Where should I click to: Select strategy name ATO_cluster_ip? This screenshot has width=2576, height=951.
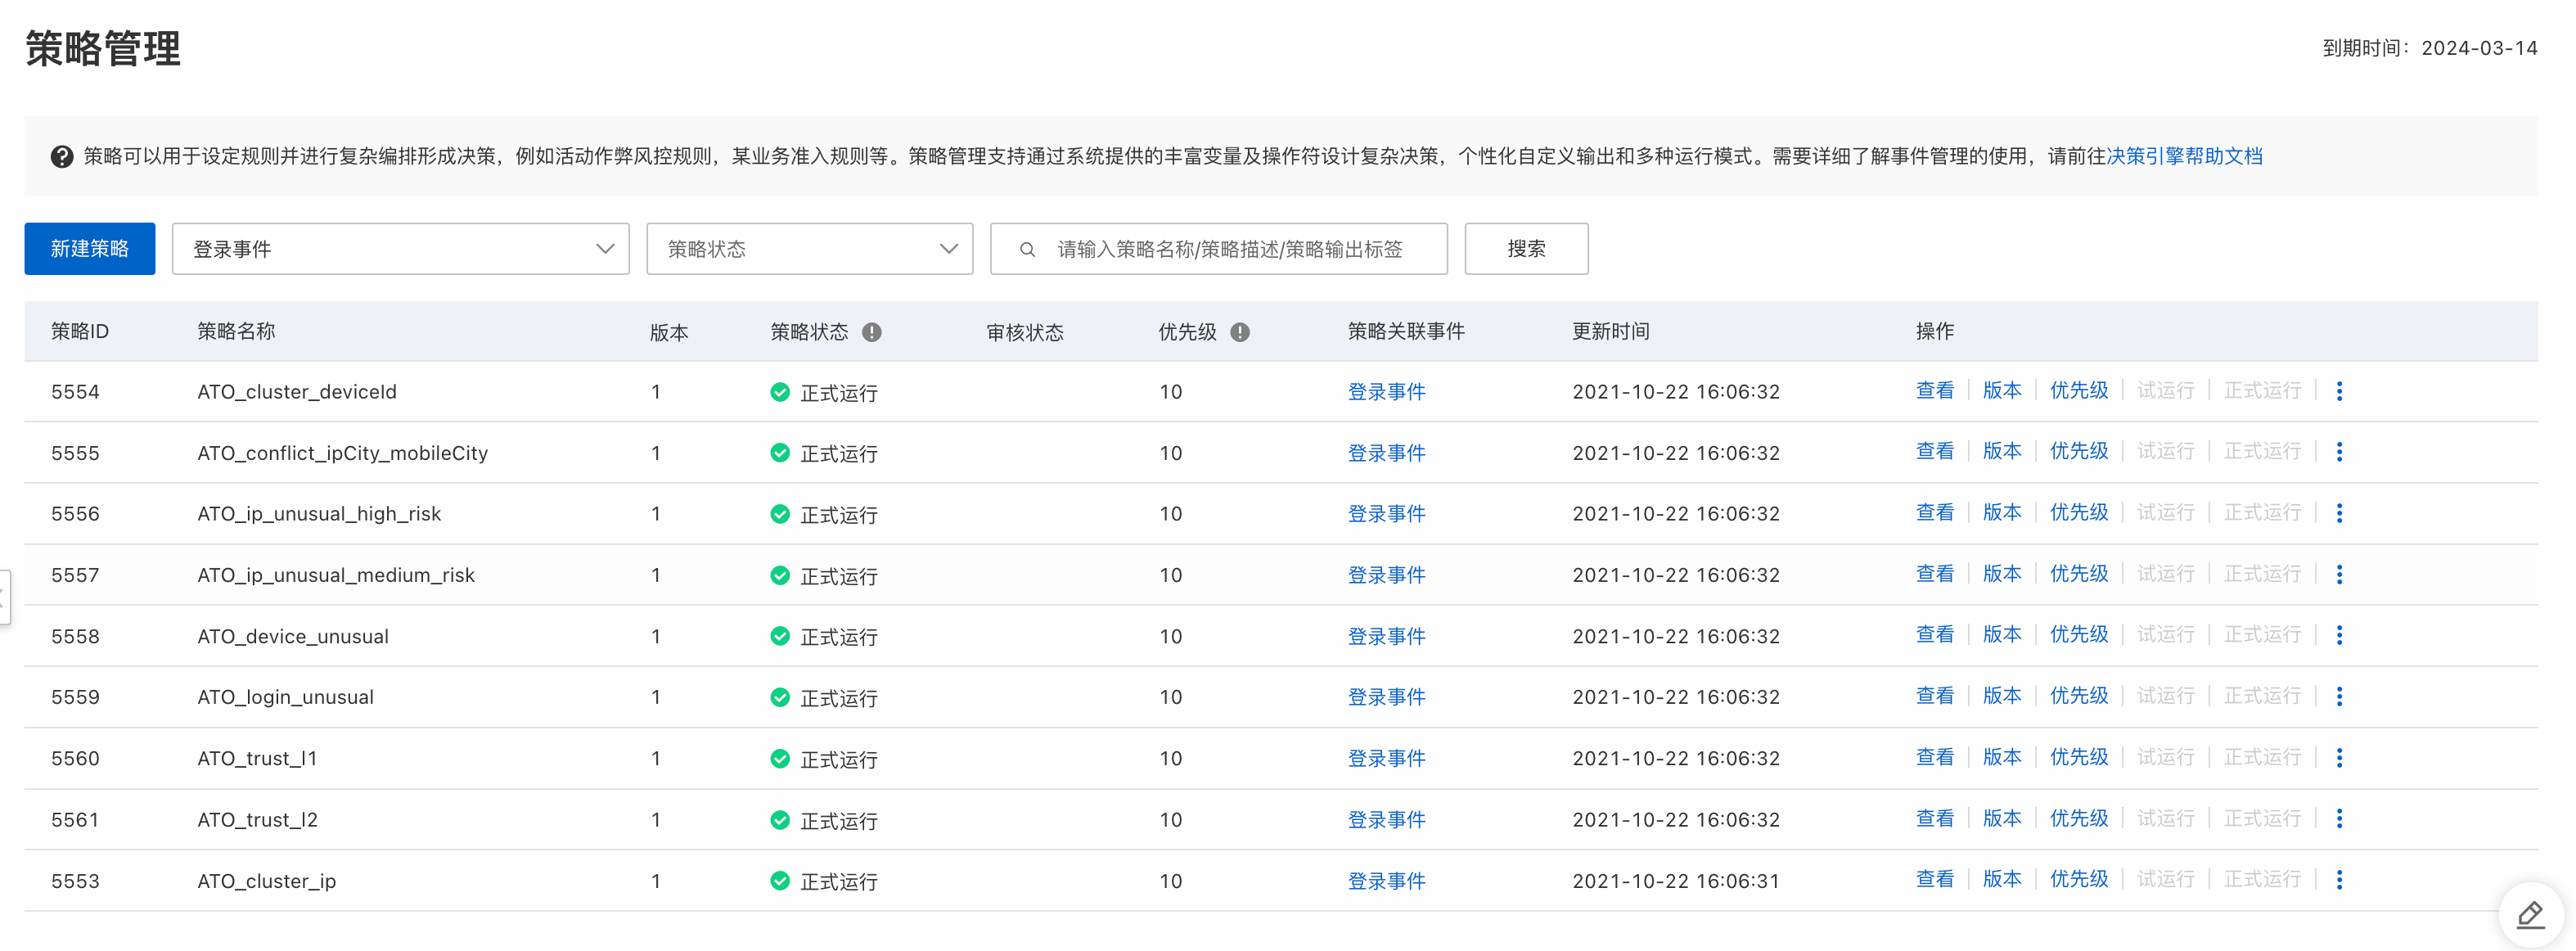coord(267,882)
